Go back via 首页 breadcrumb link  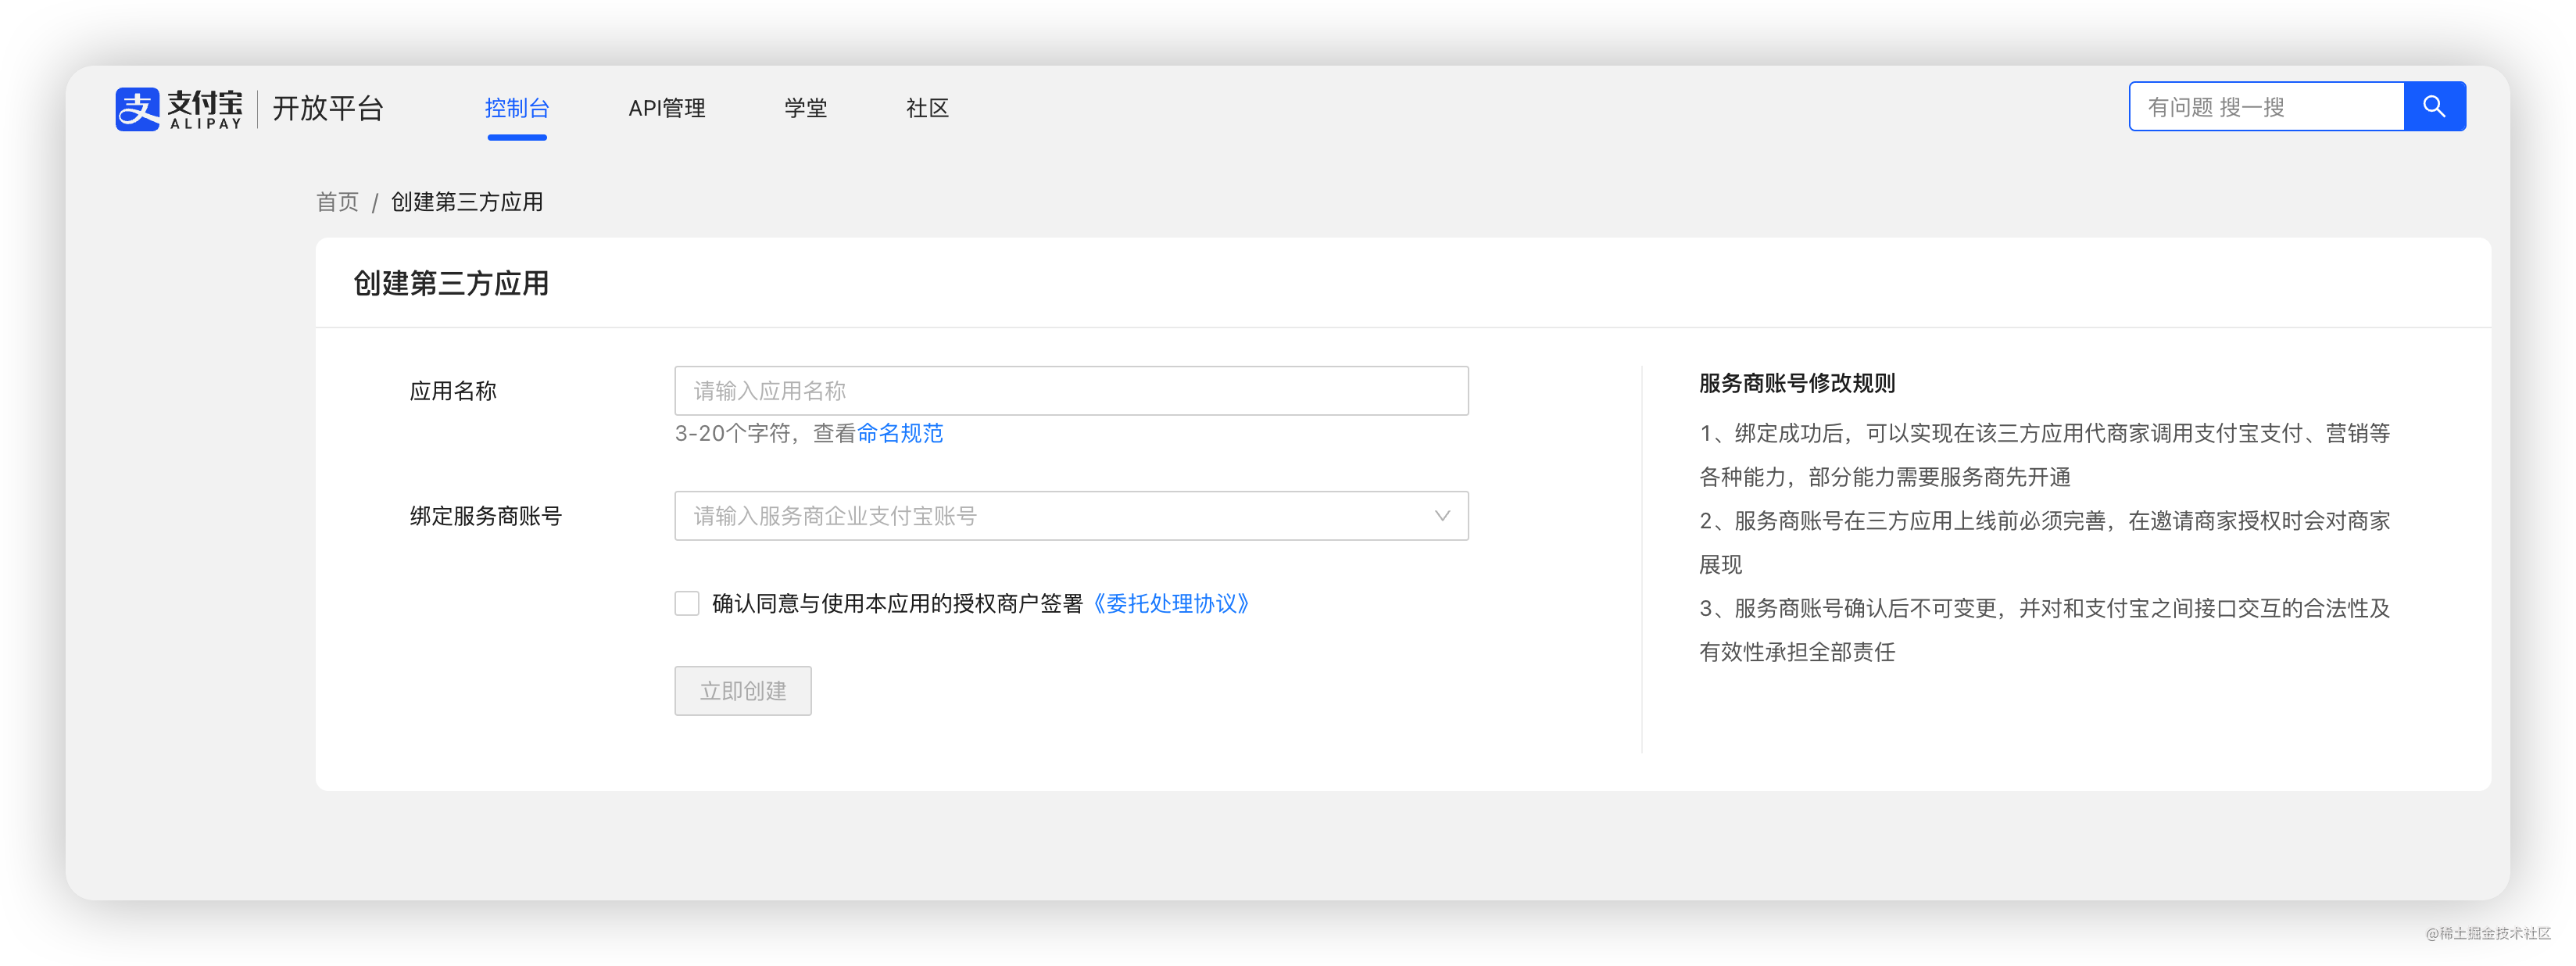(337, 202)
